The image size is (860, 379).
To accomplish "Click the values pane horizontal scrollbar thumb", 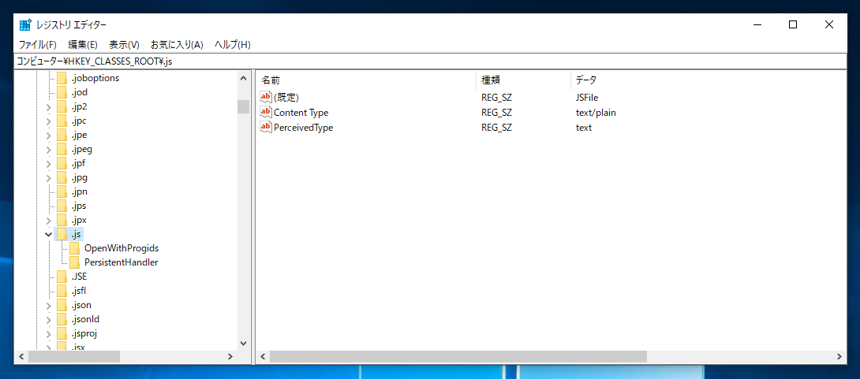I will pyautogui.click(x=458, y=357).
